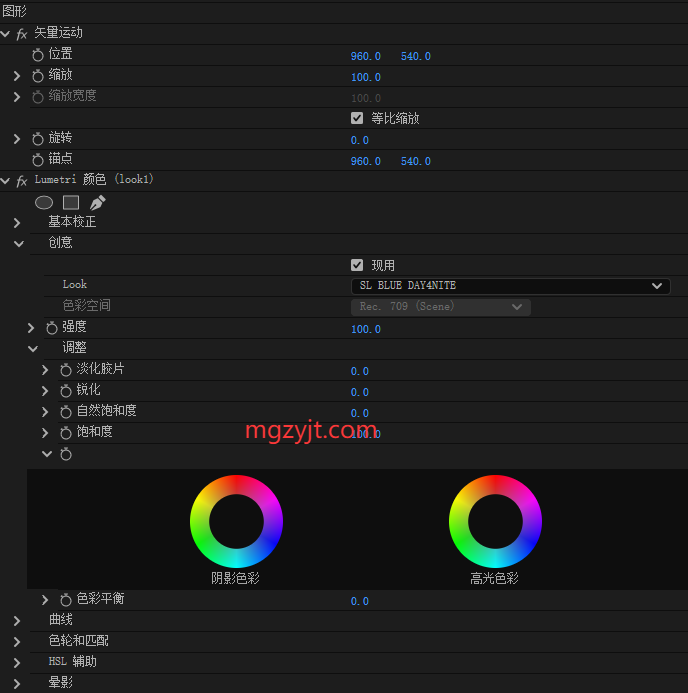Toggle the fx badge of Lumetri 颜色
This screenshot has height=693, width=688.
22,181
